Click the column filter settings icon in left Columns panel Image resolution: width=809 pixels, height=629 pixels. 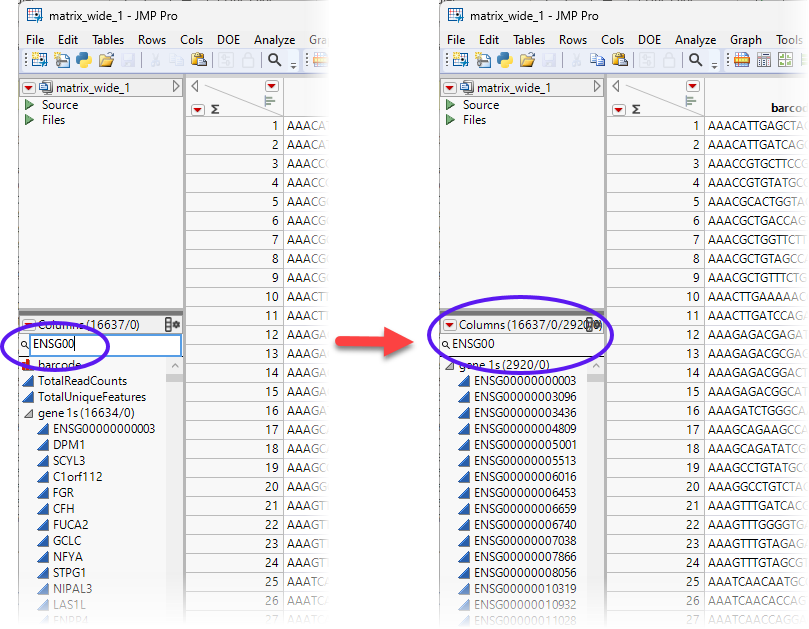(172, 325)
